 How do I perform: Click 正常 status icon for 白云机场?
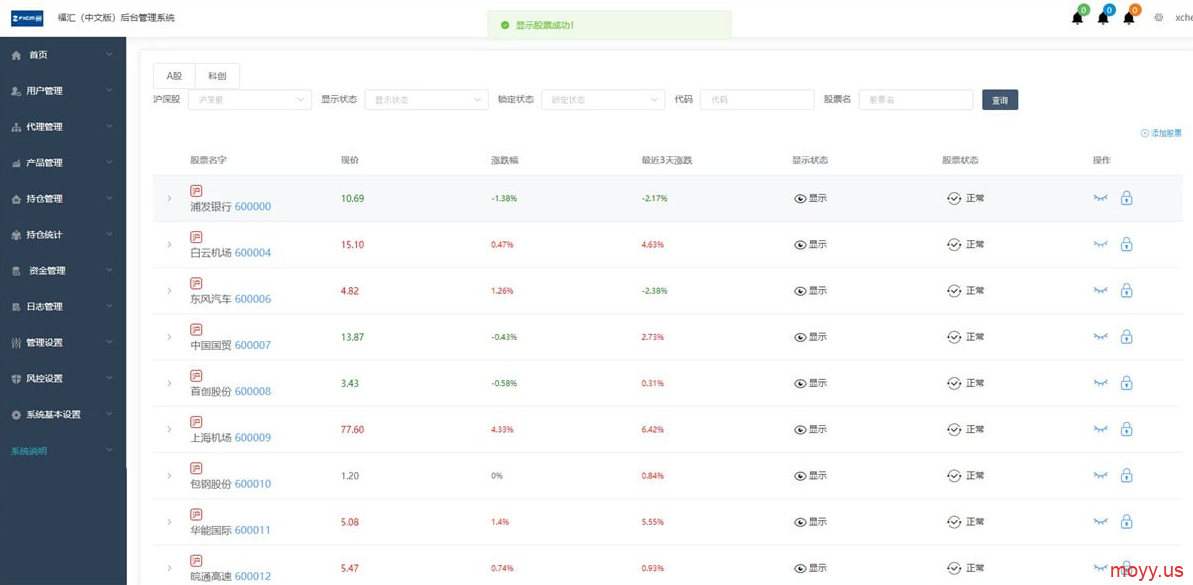pyautogui.click(x=954, y=245)
